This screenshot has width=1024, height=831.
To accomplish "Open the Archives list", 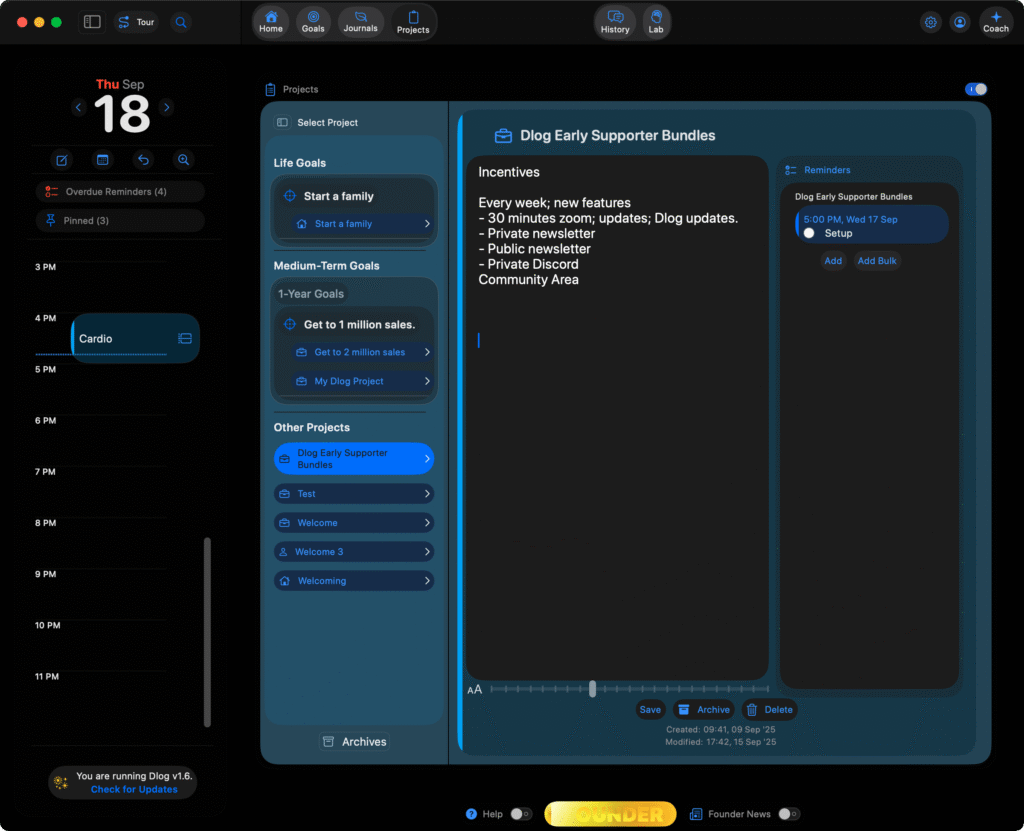I will 355,741.
